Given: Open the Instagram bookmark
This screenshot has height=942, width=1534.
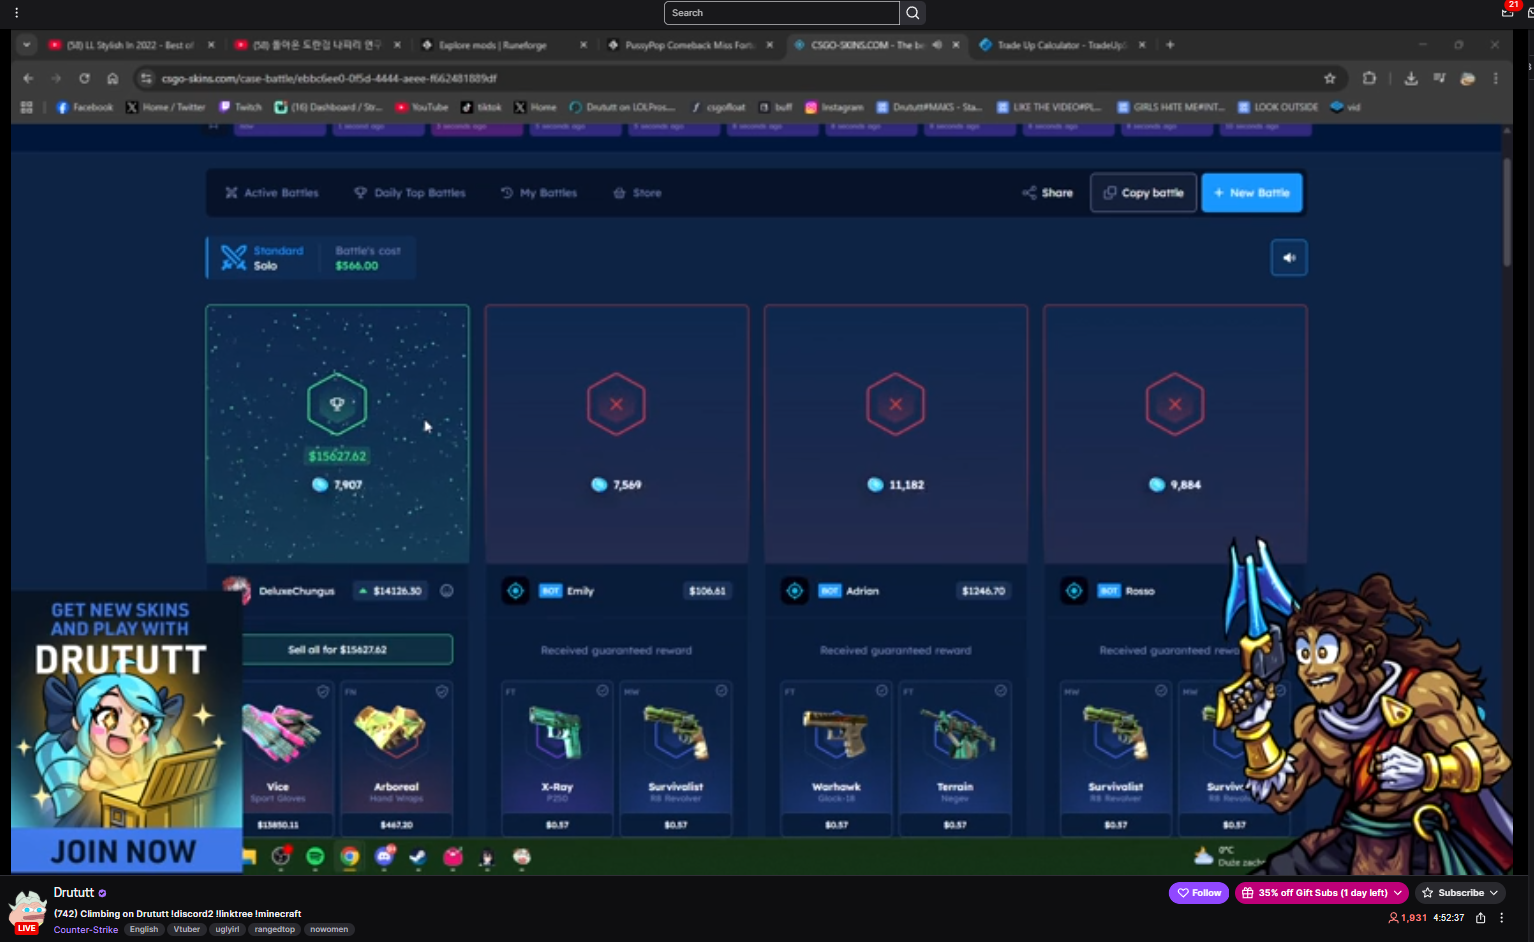Looking at the screenshot, I should point(834,107).
